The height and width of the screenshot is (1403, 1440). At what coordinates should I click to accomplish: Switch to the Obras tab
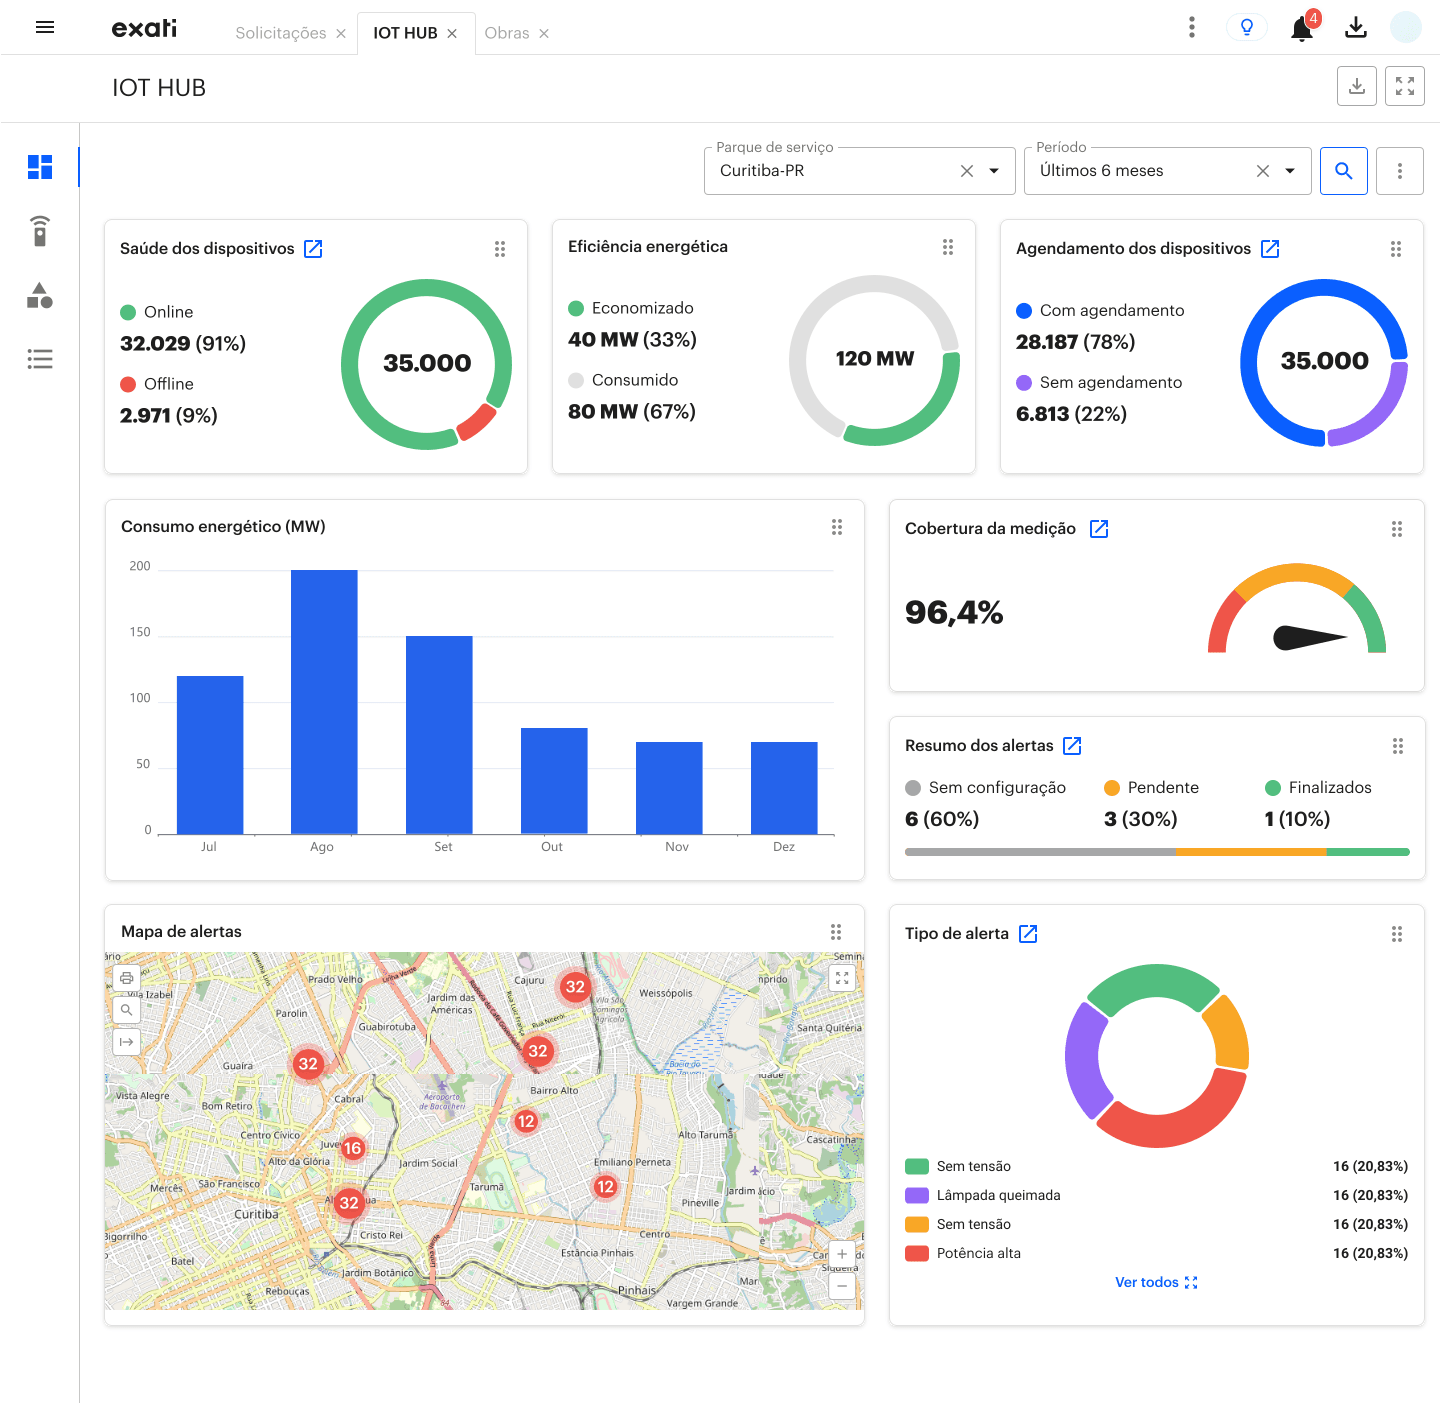pos(507,33)
